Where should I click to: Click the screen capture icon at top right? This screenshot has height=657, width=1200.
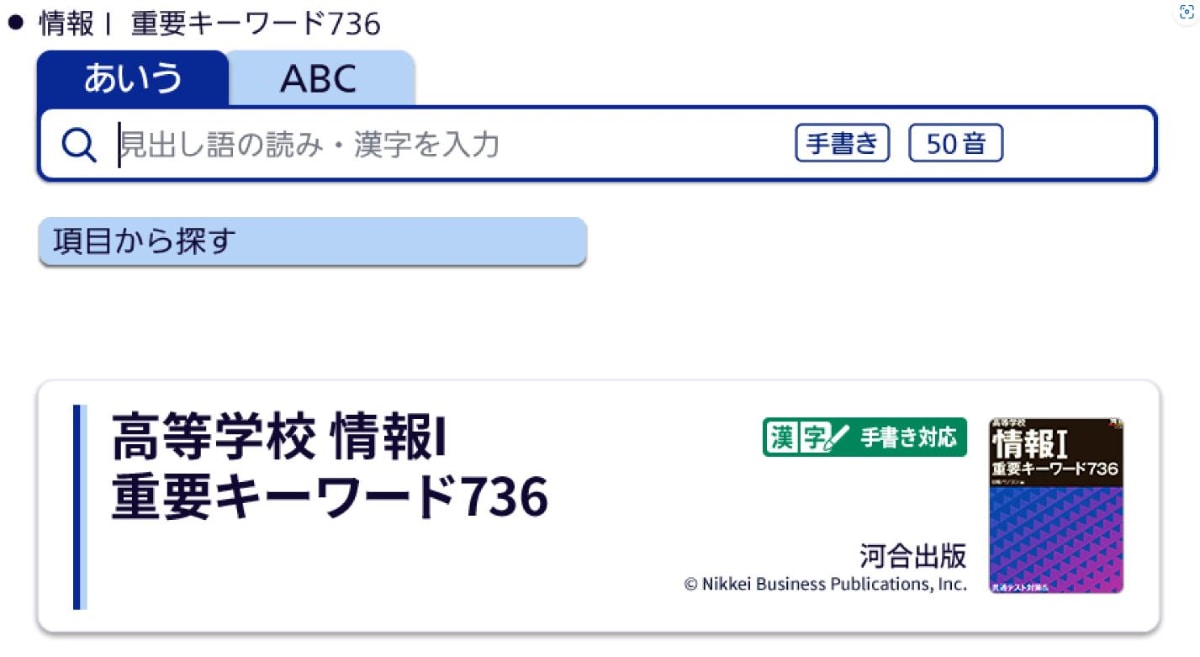coord(1184,11)
